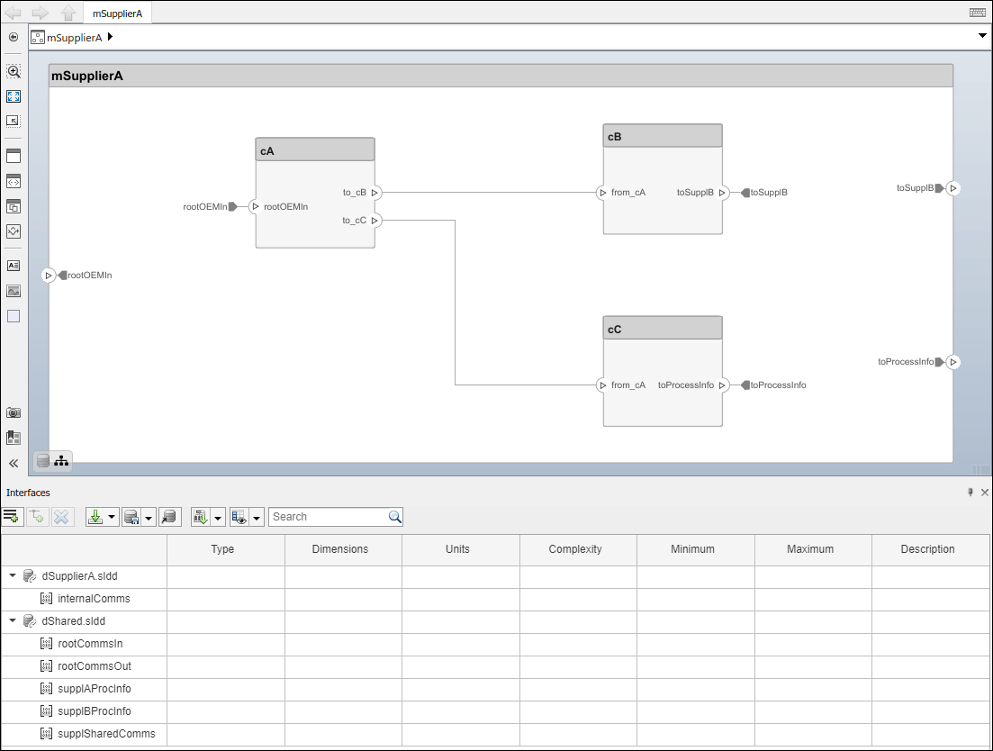The width and height of the screenshot is (993, 751).
Task: Click the Fit to View icon
Action: coord(13,96)
